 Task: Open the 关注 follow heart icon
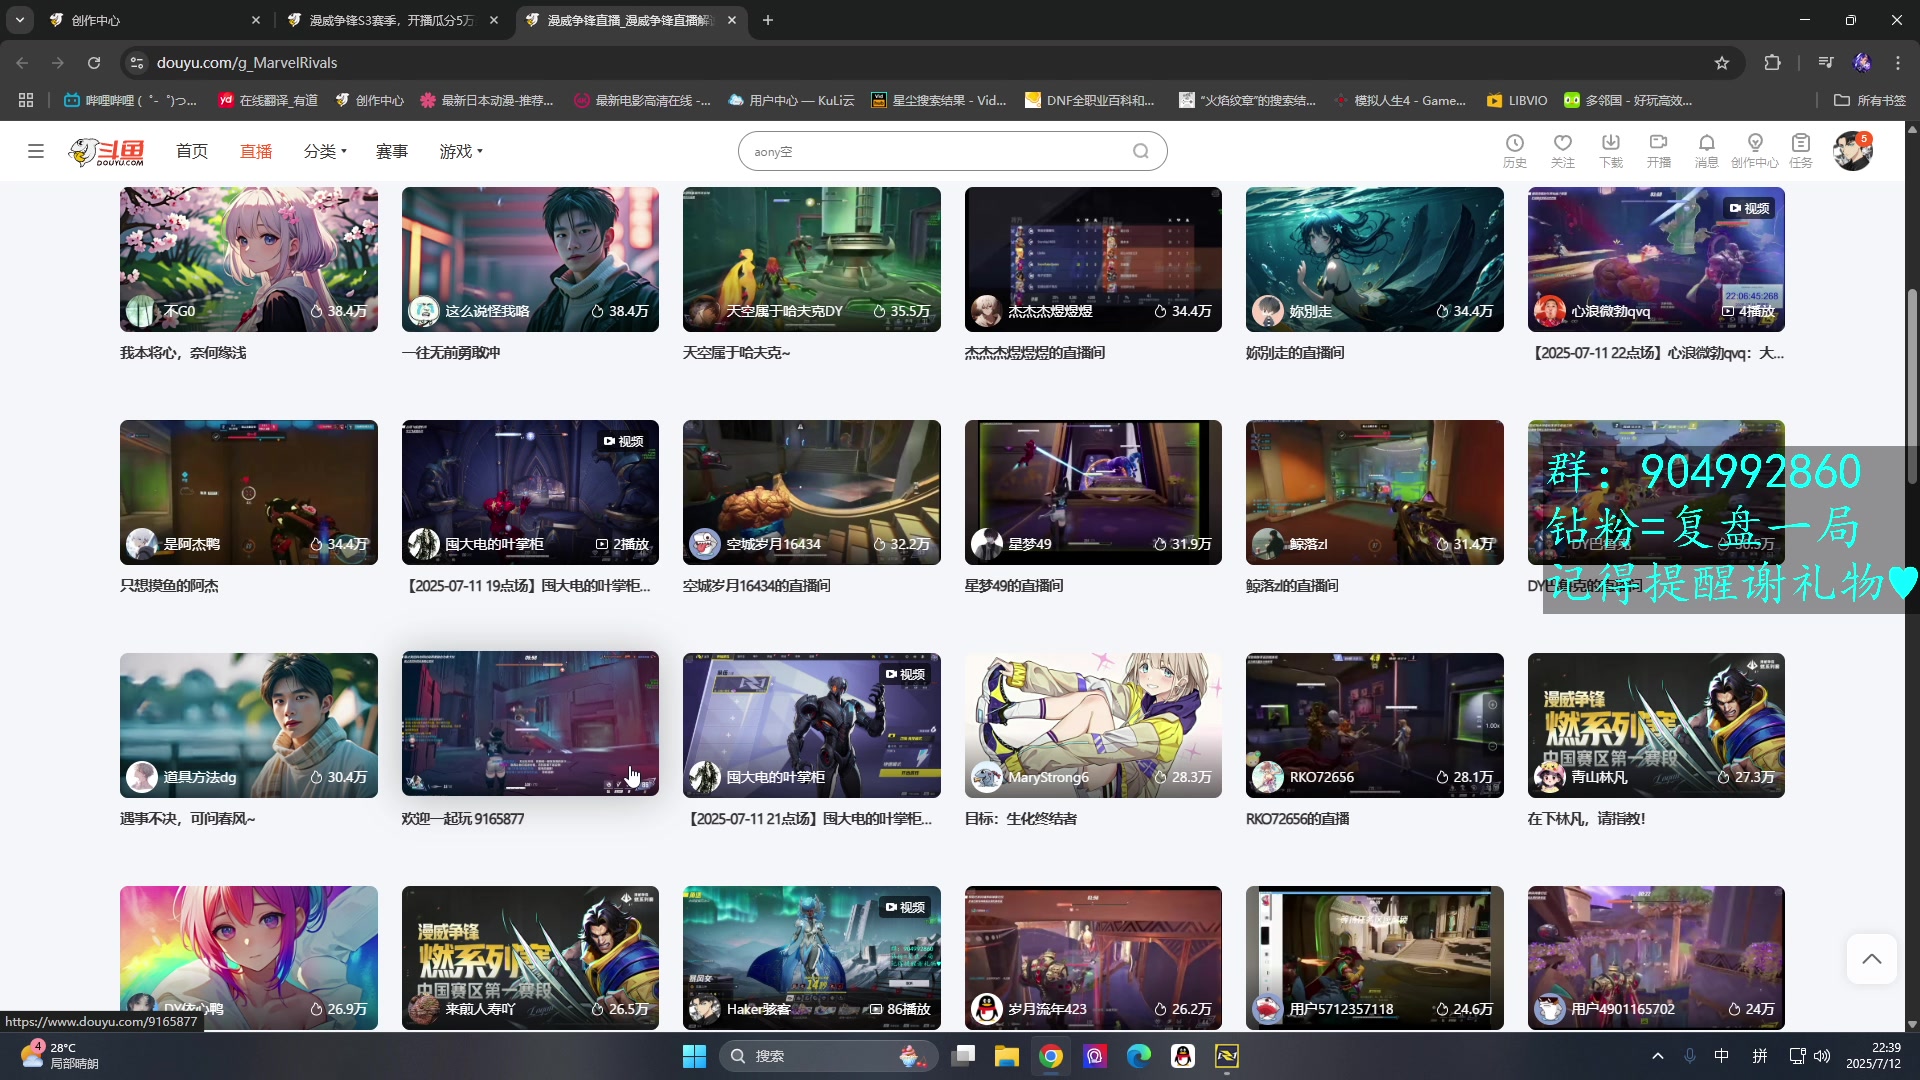click(x=1563, y=151)
